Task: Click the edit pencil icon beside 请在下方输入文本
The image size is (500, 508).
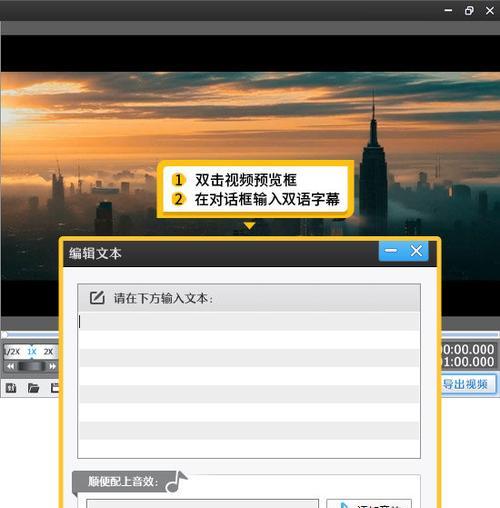Action: point(97,298)
